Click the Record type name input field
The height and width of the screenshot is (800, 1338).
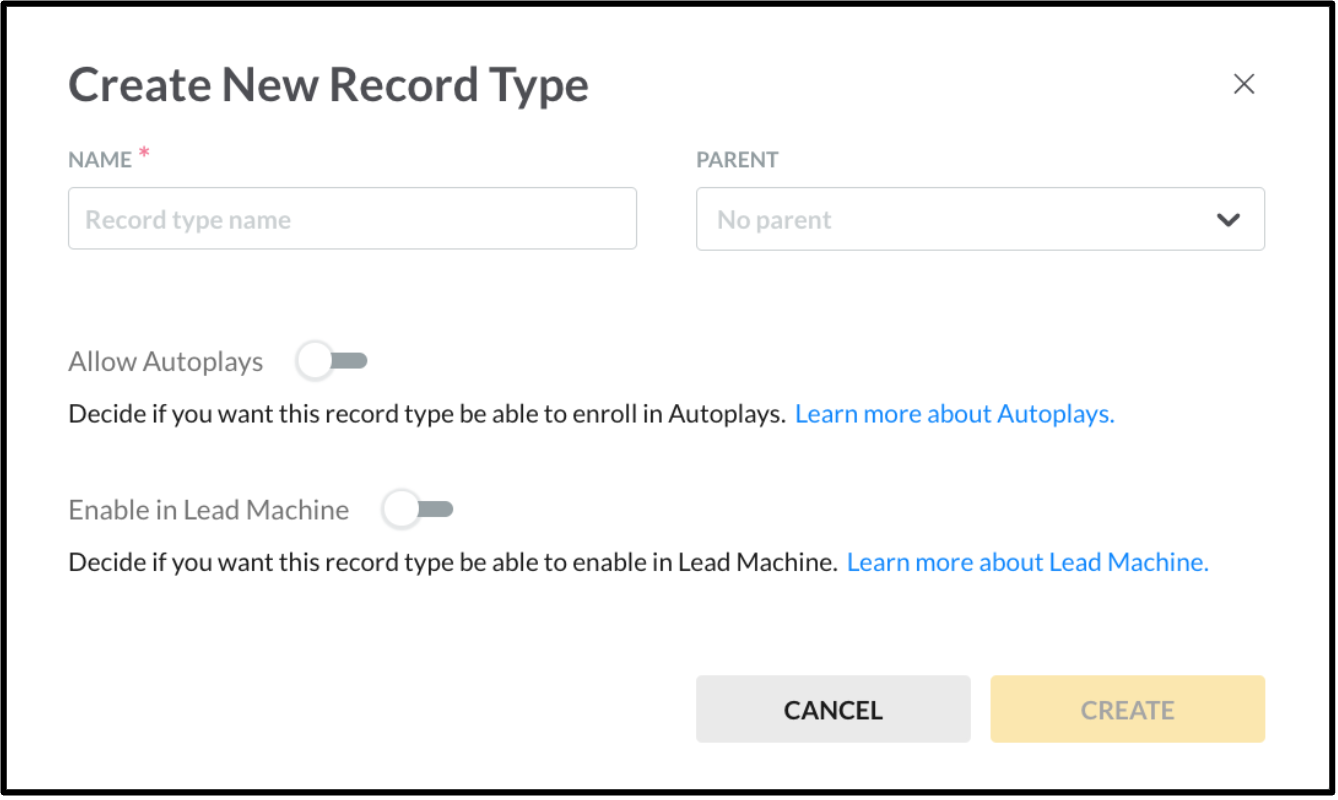352,219
